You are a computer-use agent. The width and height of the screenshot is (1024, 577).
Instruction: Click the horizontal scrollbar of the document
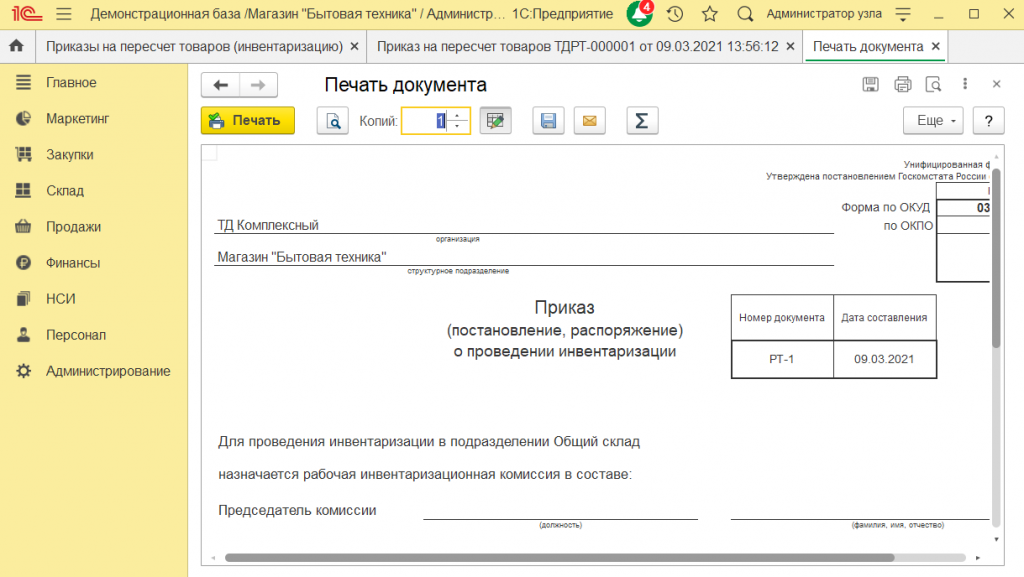559,558
